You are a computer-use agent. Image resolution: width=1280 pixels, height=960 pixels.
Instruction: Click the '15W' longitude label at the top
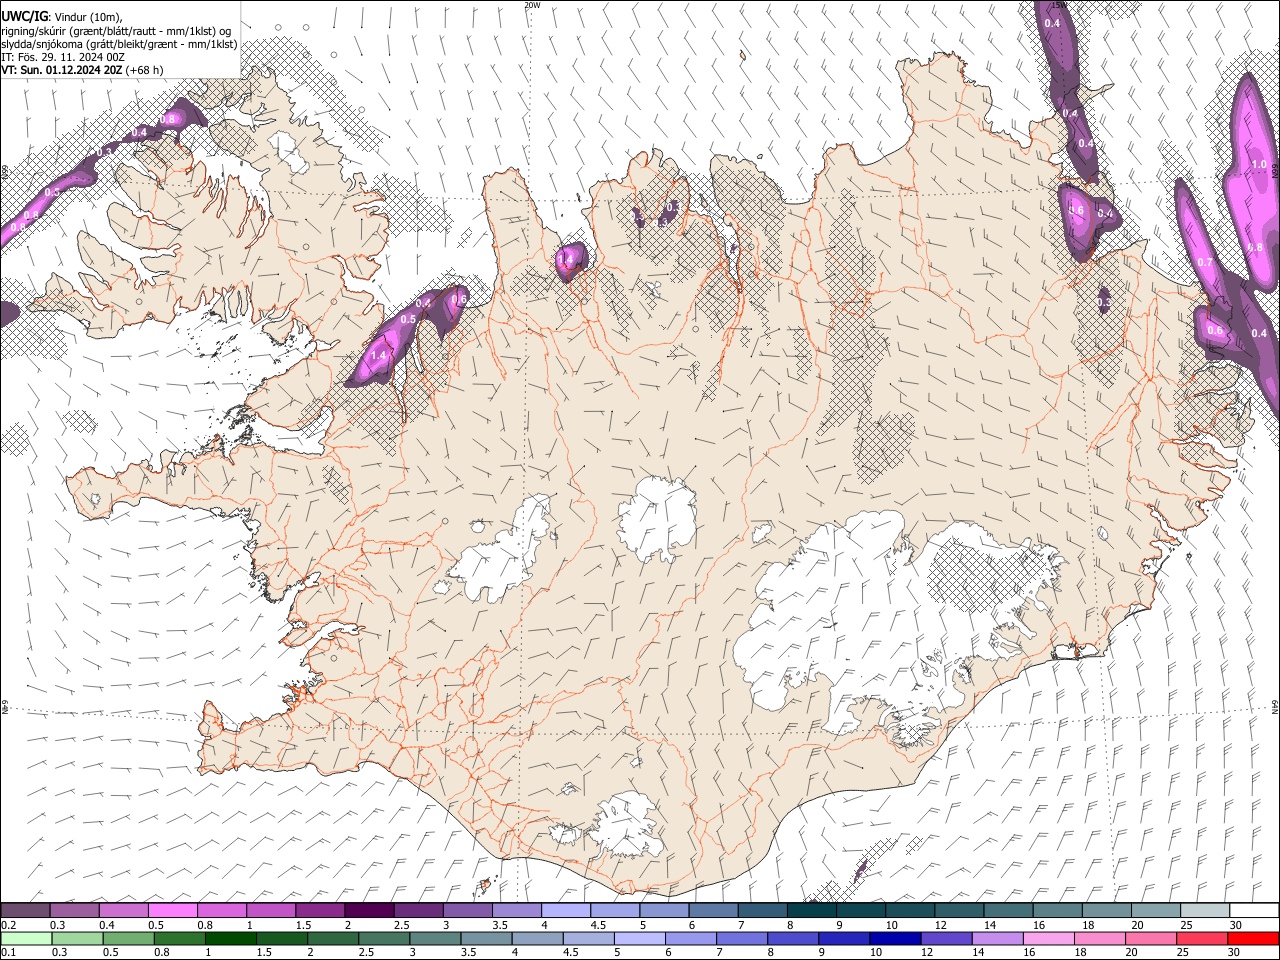click(x=1058, y=5)
